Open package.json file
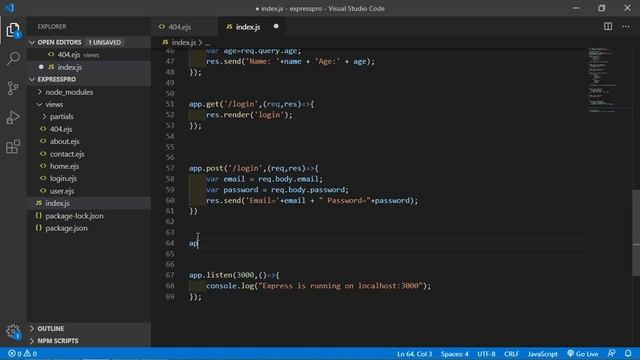Viewport: 640px width, 360px height. 66,228
